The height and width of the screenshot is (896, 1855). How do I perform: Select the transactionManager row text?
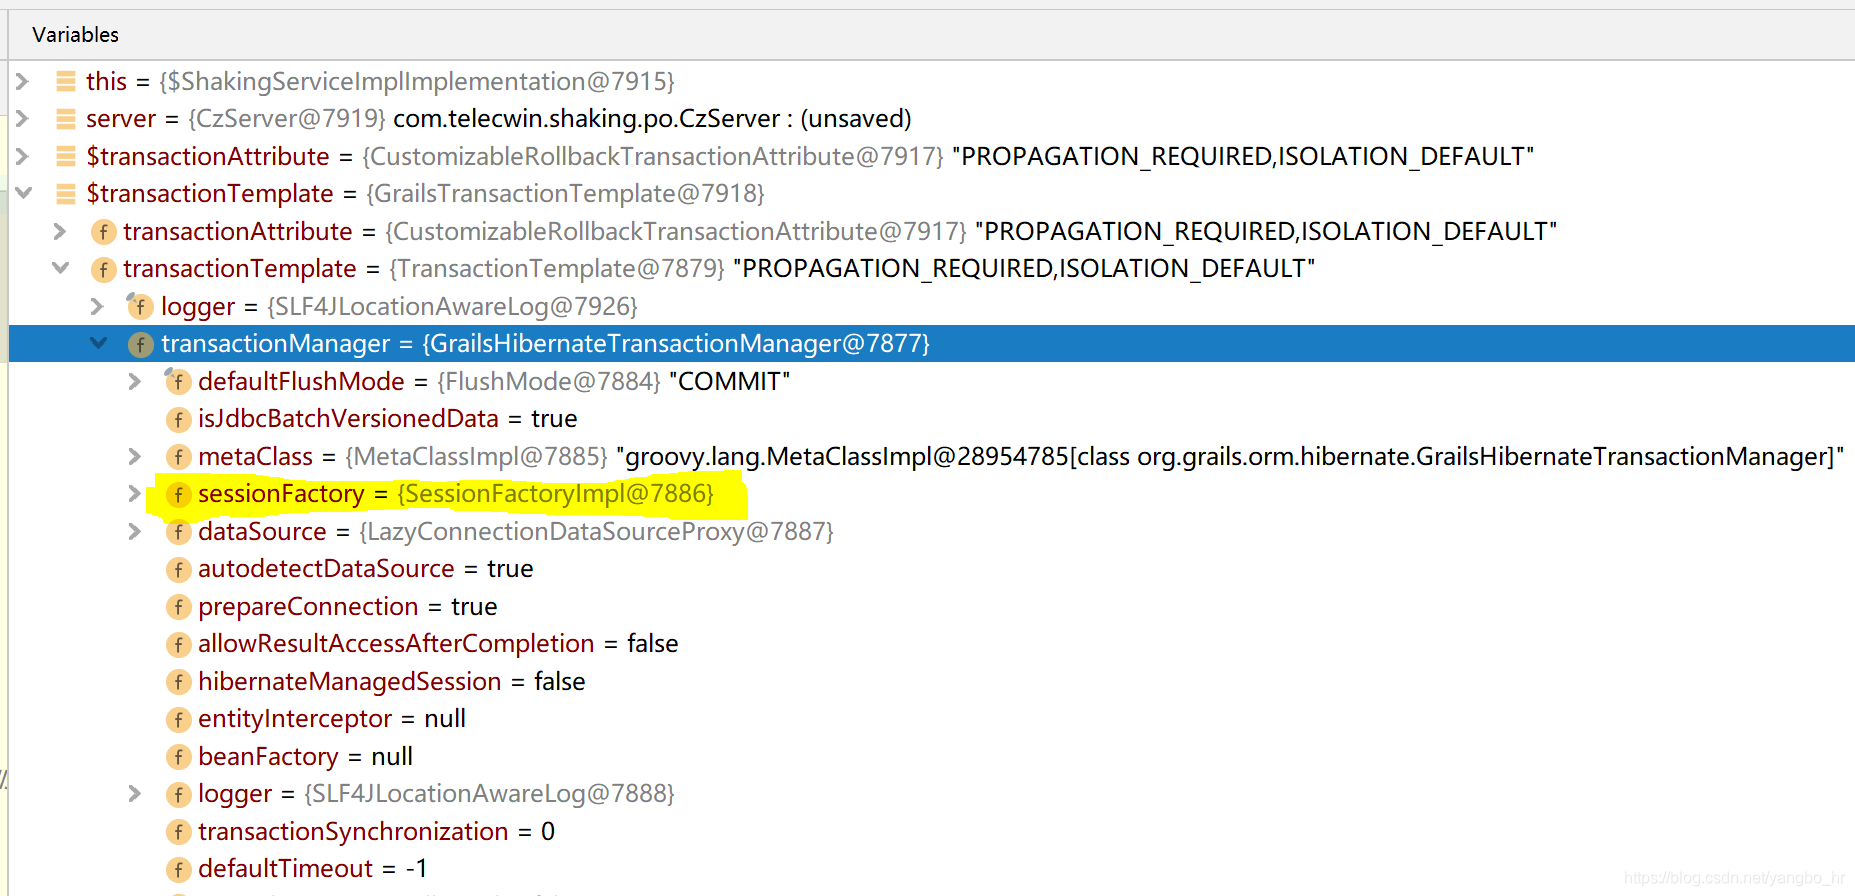545,343
